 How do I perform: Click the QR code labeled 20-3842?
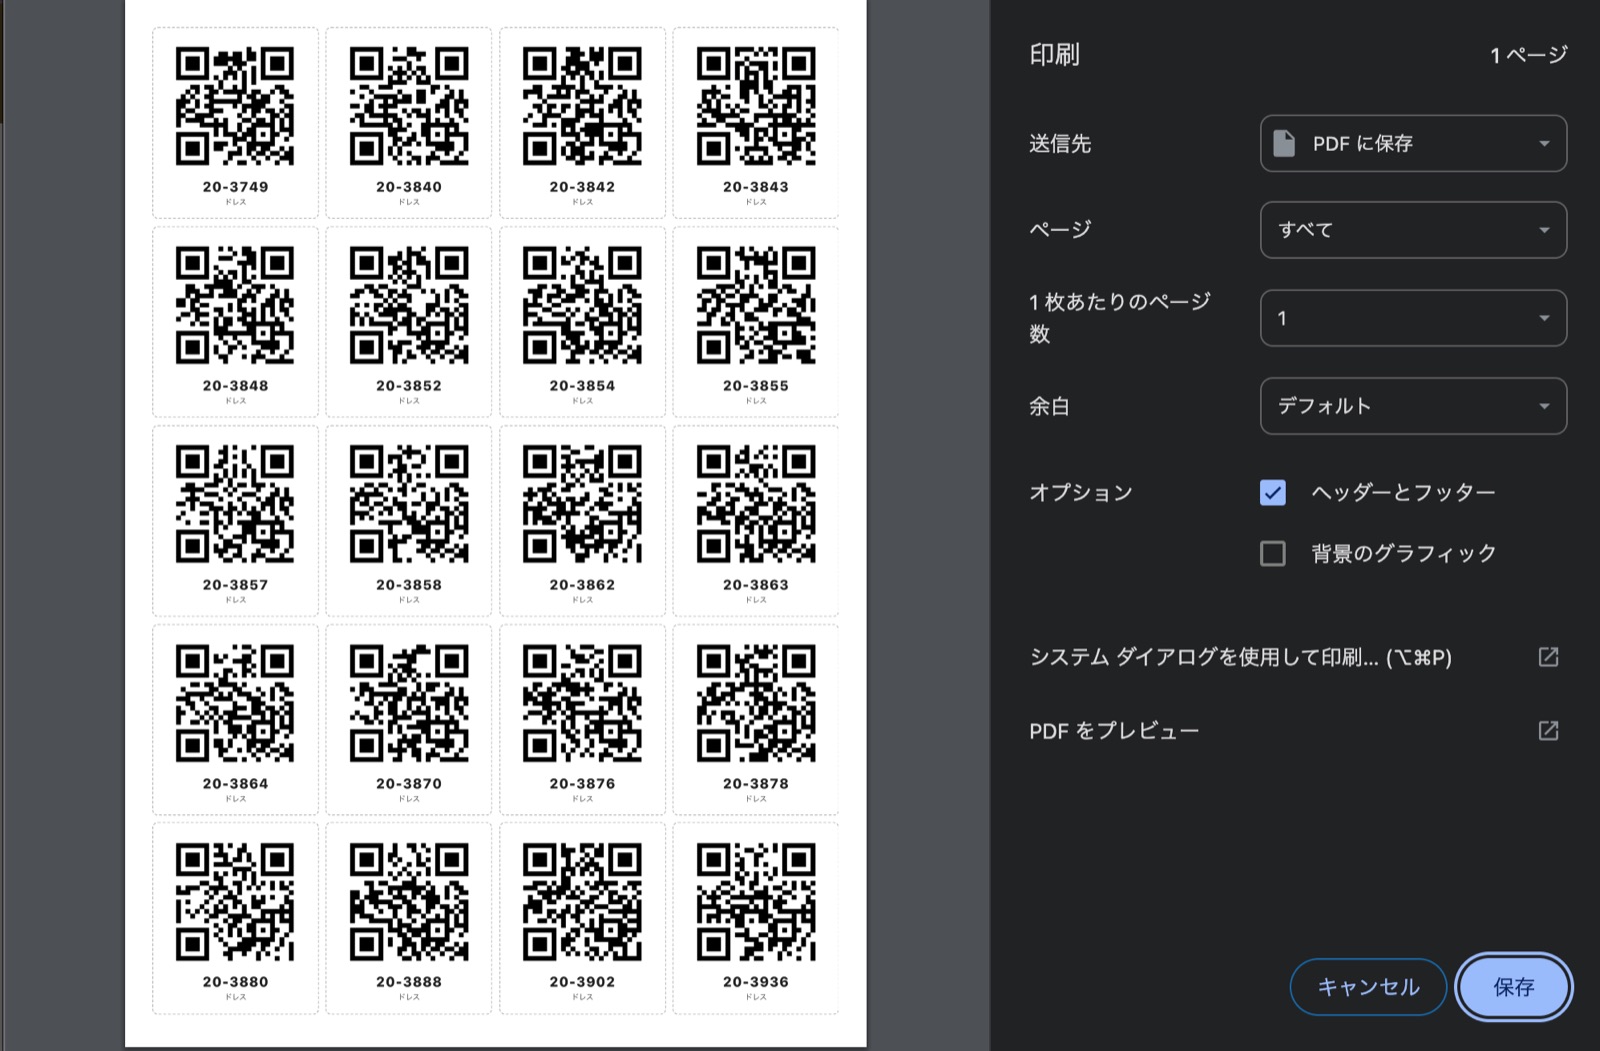tap(582, 106)
